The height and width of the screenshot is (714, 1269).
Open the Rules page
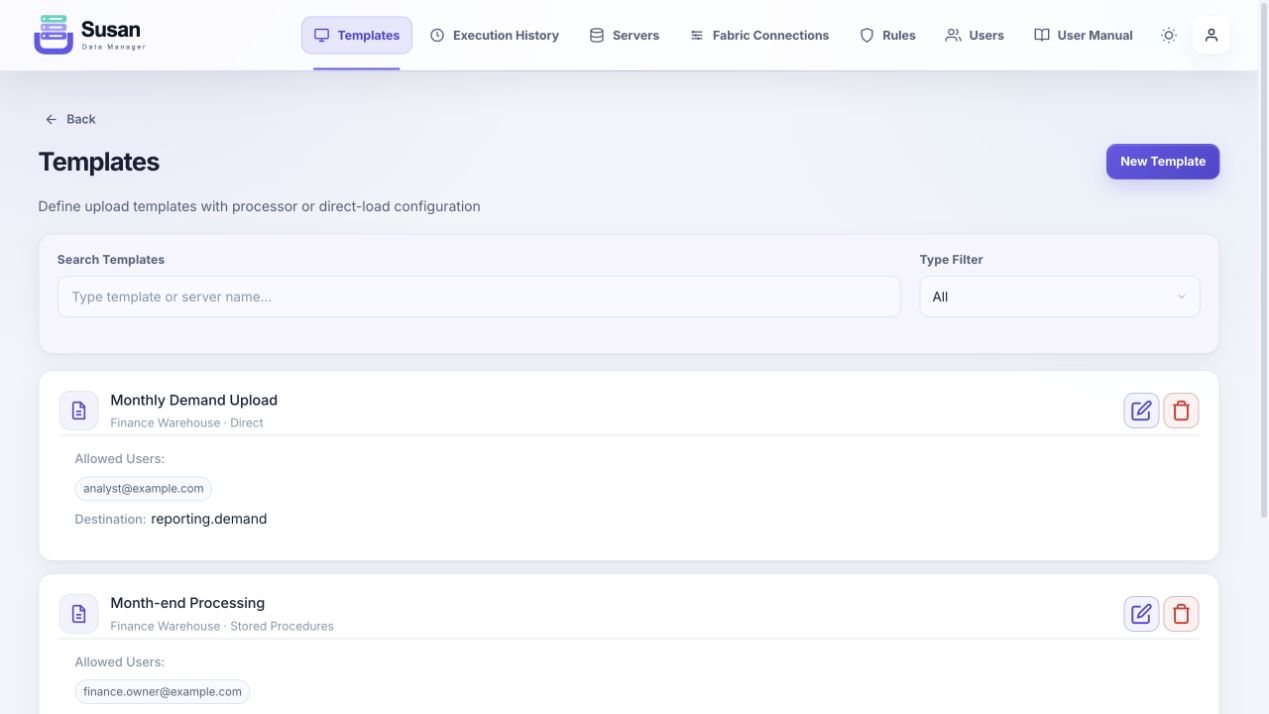887,35
